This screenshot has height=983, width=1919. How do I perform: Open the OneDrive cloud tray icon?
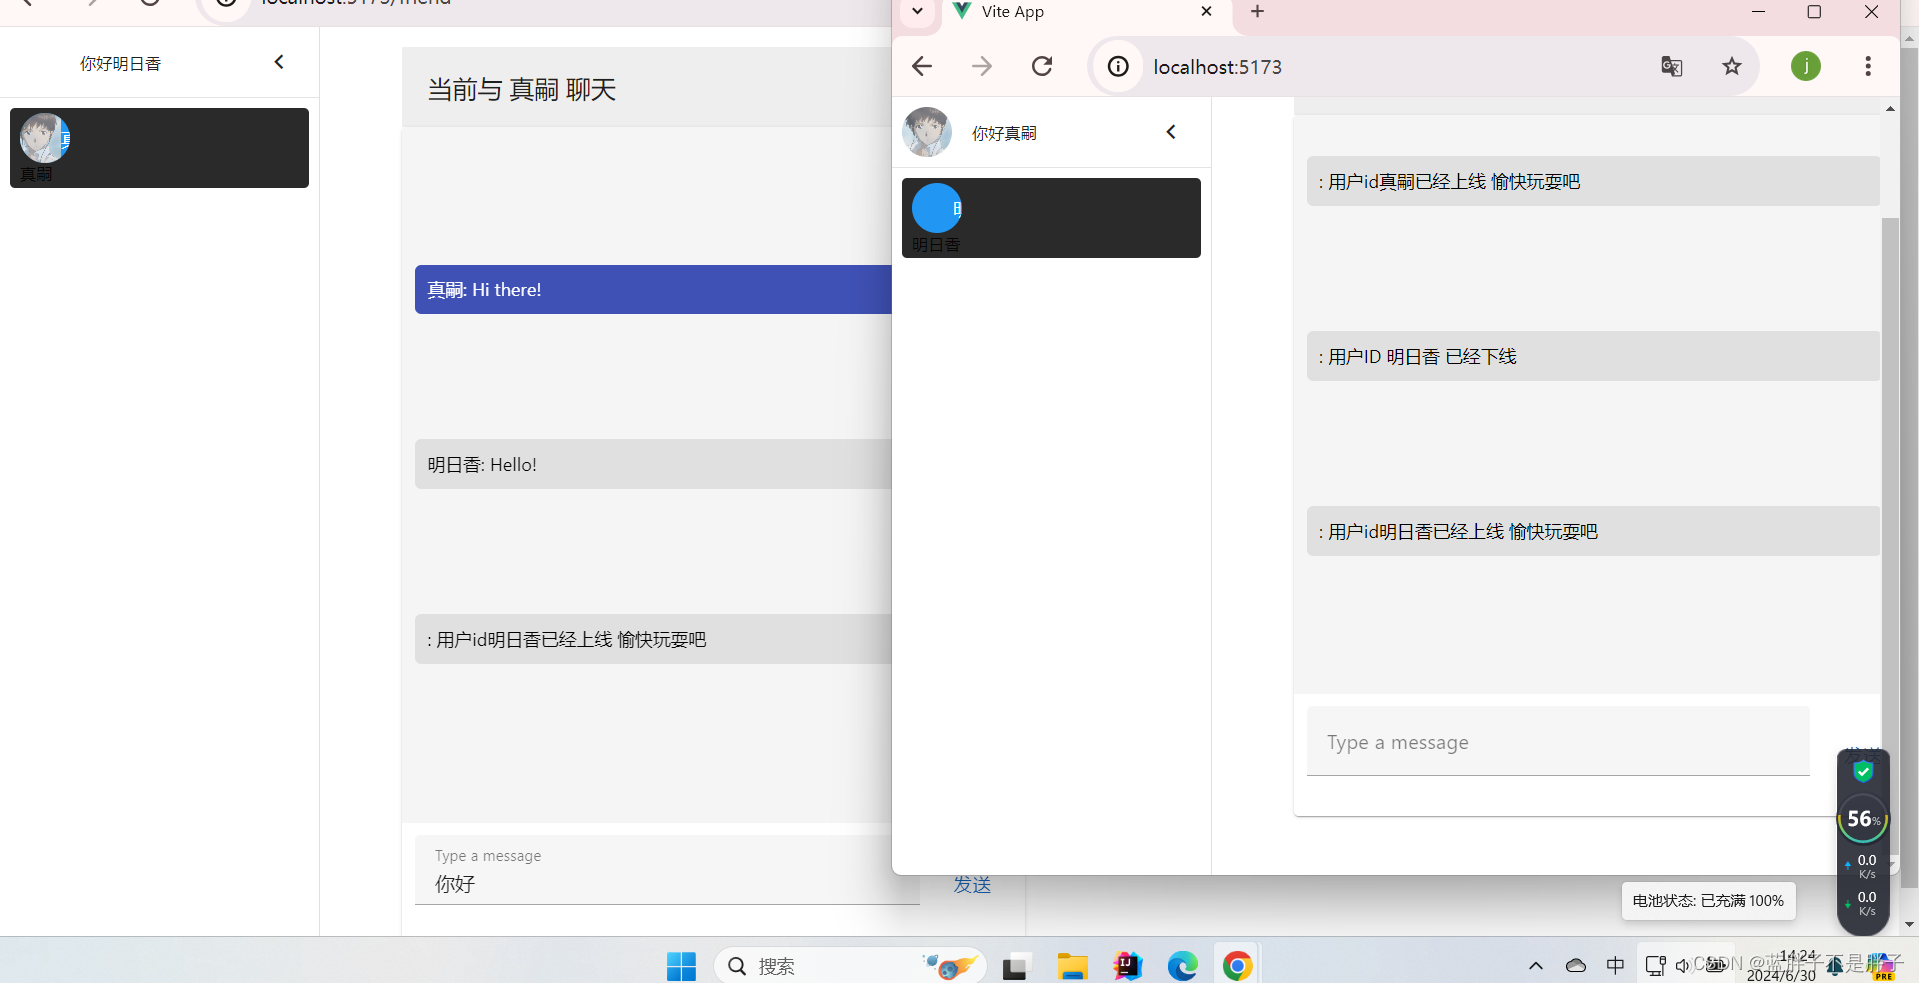pos(1576,966)
